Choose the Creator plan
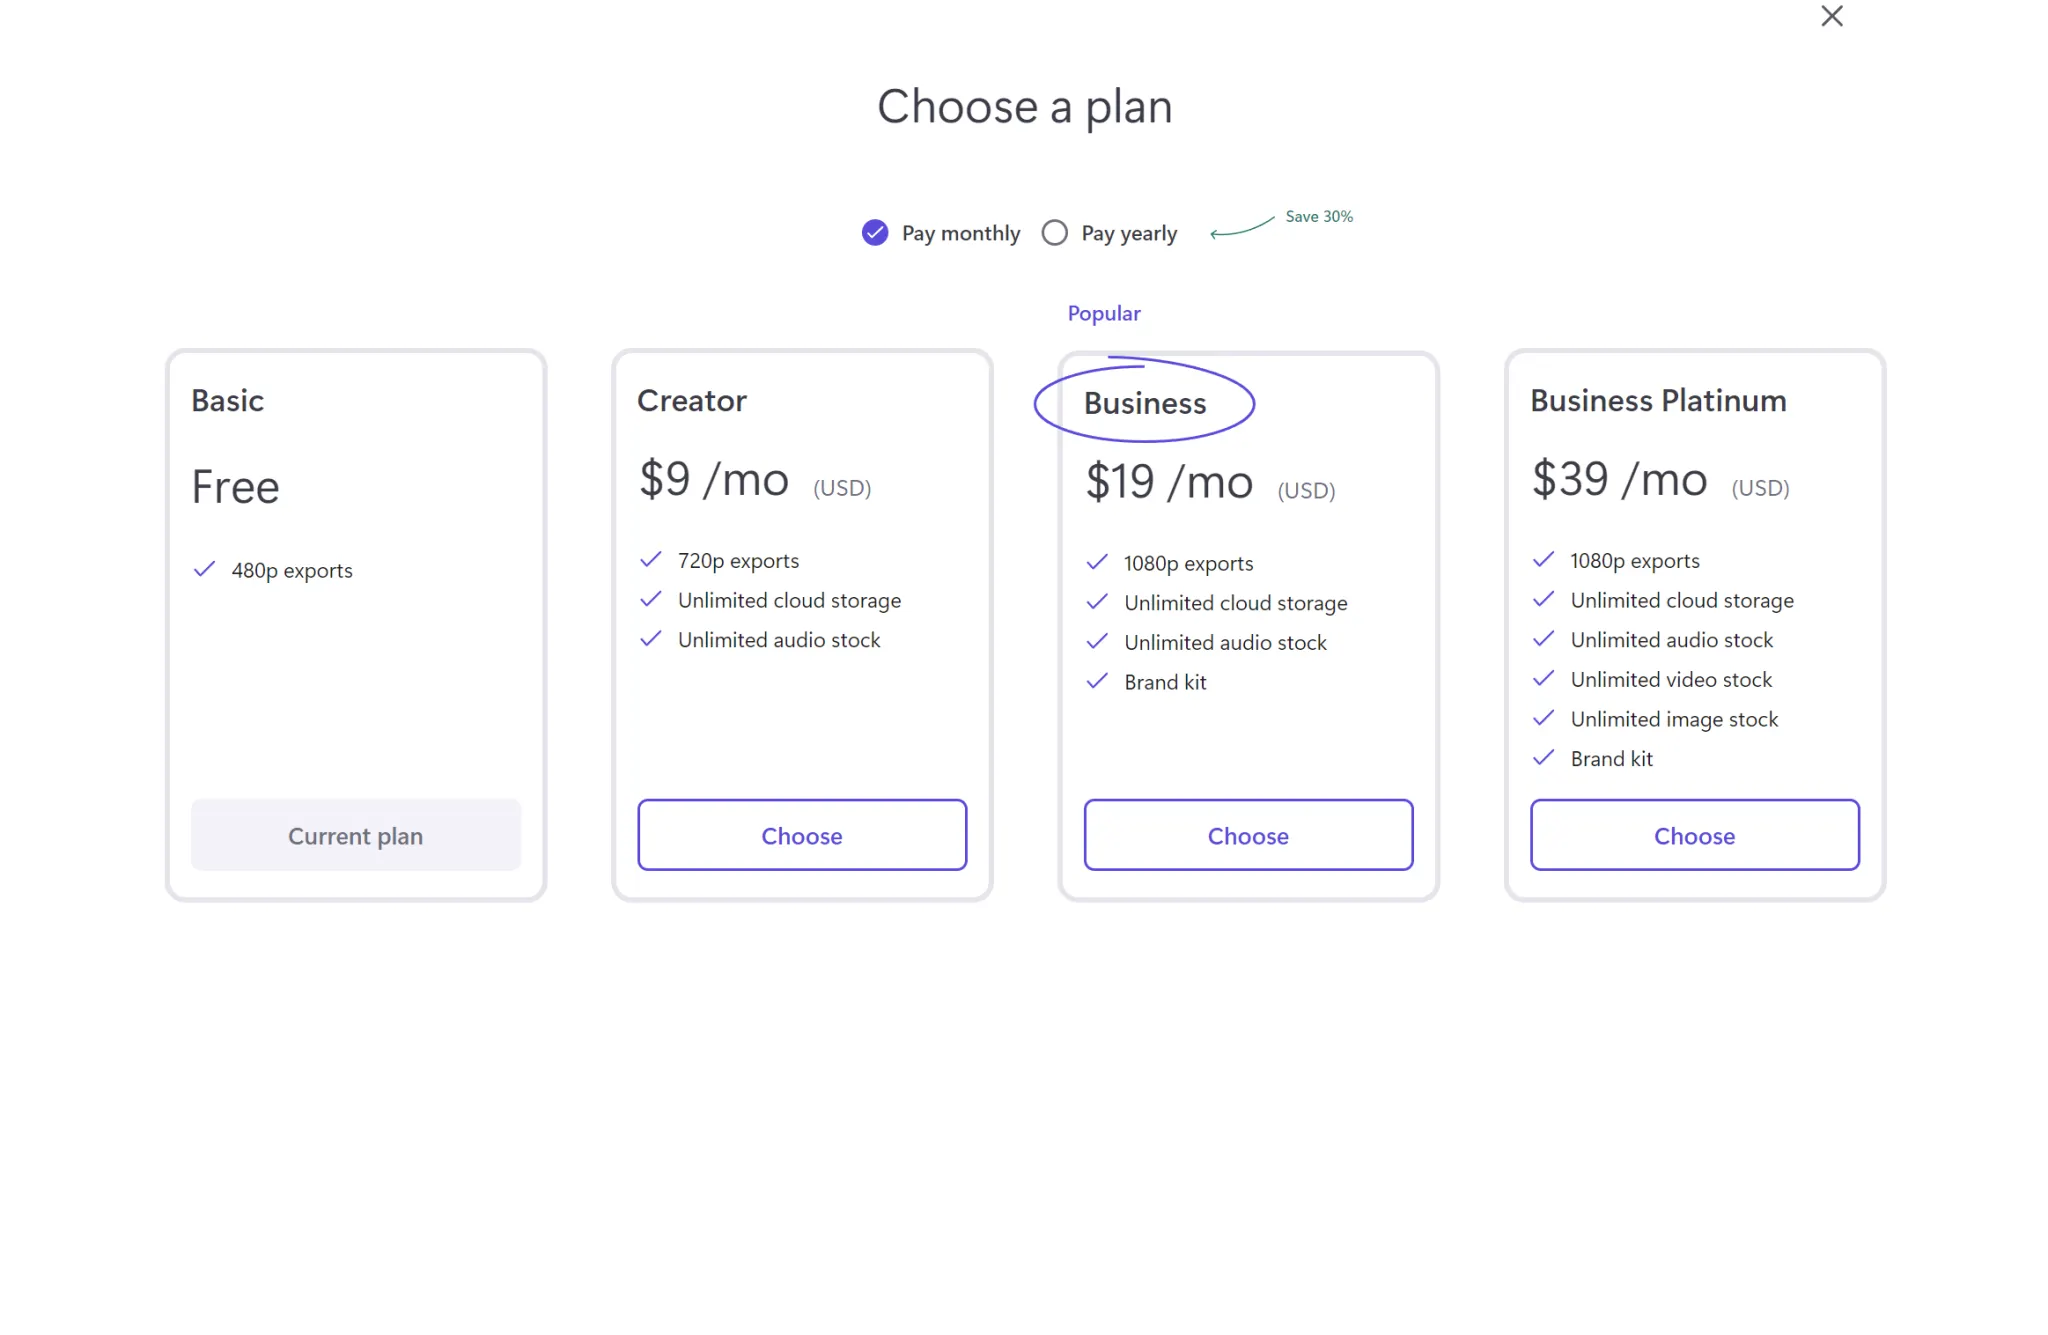The width and height of the screenshot is (2048, 1335). click(802, 835)
